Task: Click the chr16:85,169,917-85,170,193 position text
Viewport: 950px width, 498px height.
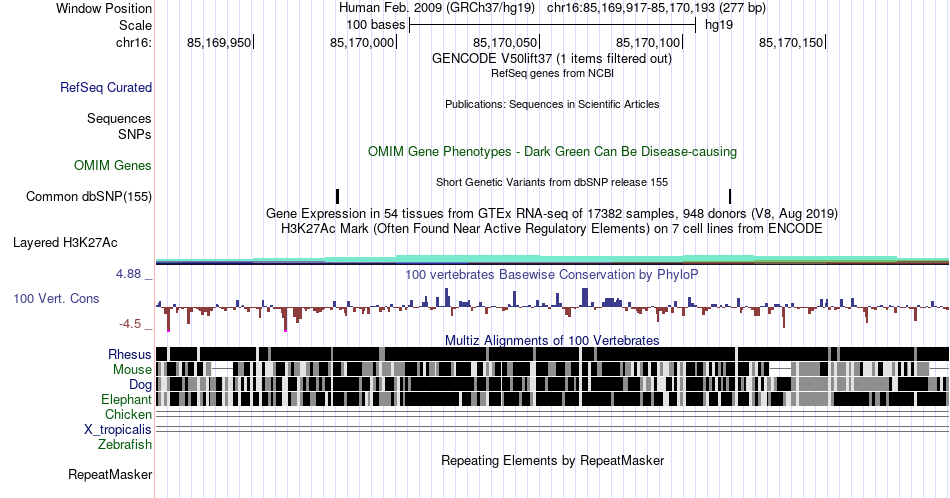Action: (656, 8)
